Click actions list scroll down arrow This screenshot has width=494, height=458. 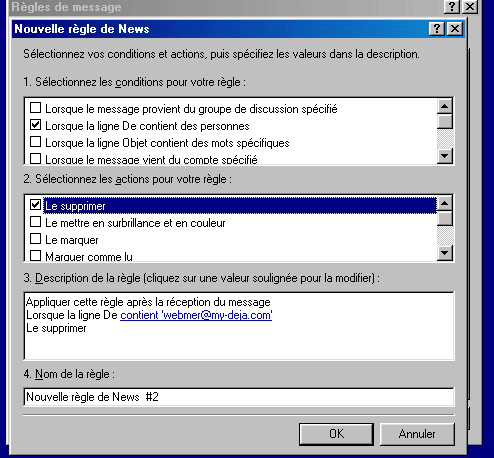445,253
